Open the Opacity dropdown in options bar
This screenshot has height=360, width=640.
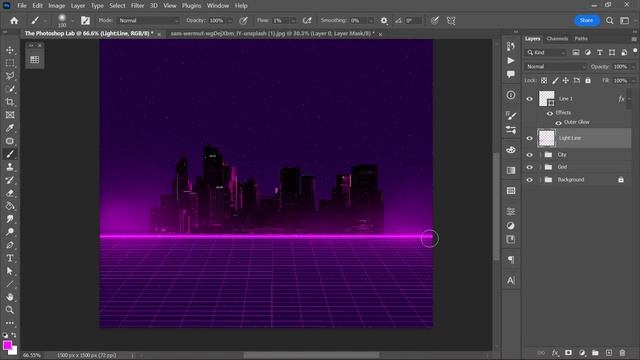229,20
